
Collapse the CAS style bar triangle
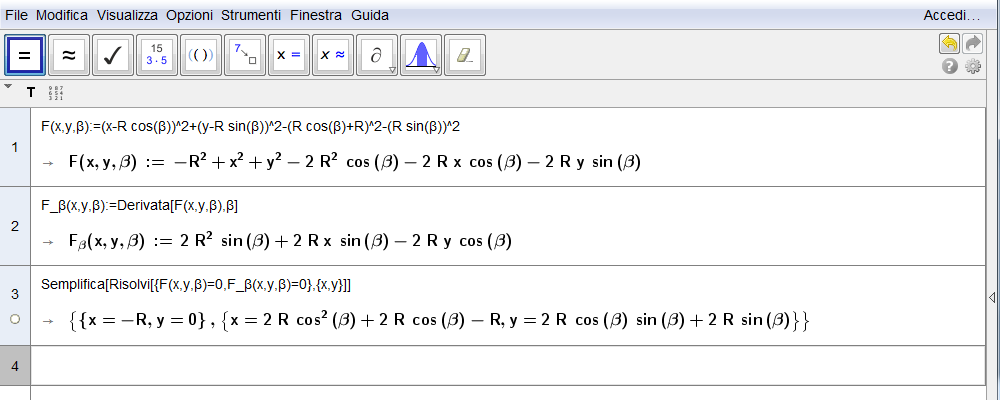click(8, 86)
